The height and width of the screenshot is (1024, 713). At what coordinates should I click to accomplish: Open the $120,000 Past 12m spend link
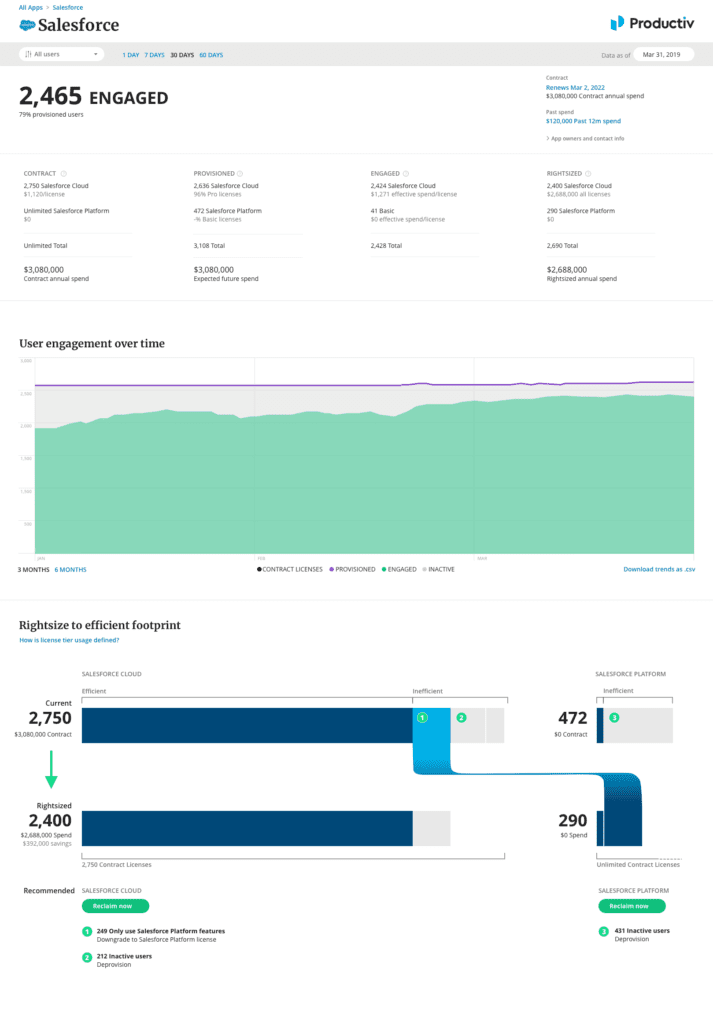tap(583, 121)
